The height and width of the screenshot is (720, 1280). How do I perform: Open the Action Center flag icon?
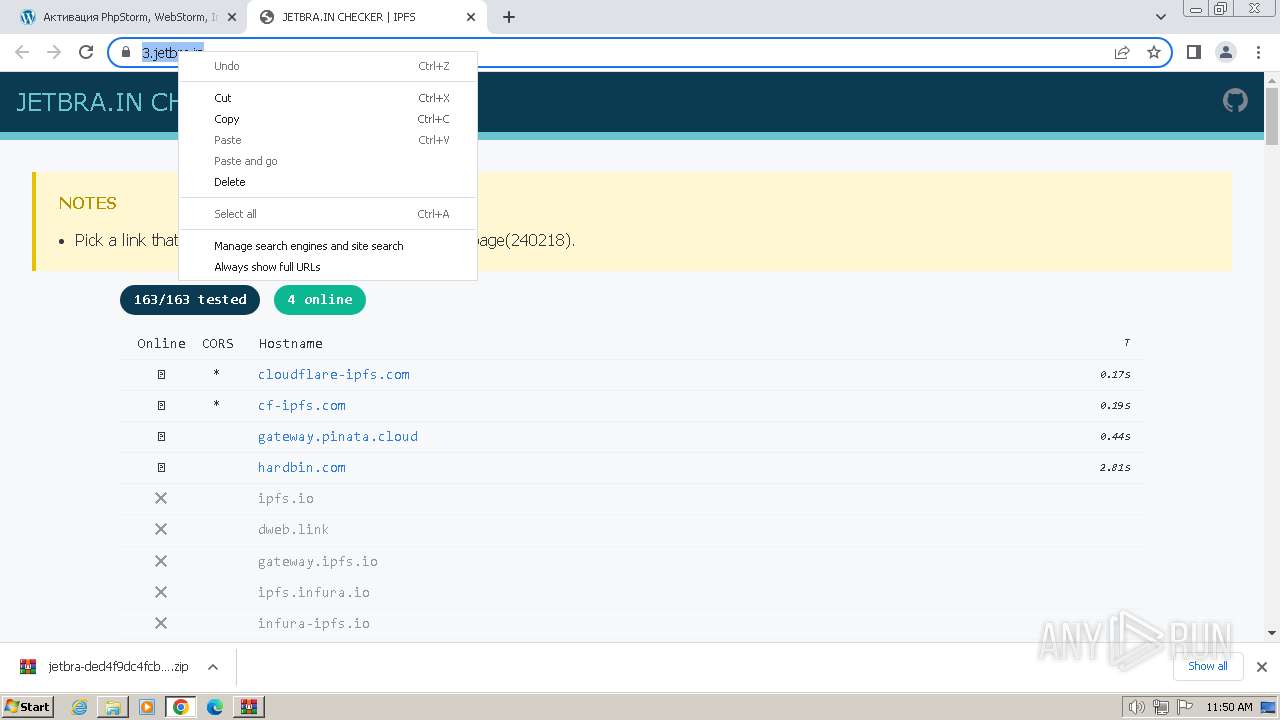click(x=1183, y=707)
